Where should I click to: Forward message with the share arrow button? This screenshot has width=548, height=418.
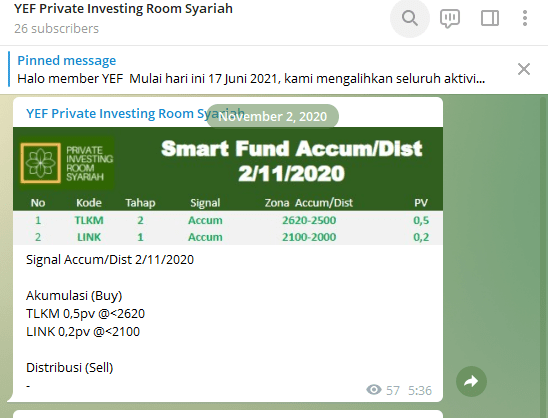(471, 381)
